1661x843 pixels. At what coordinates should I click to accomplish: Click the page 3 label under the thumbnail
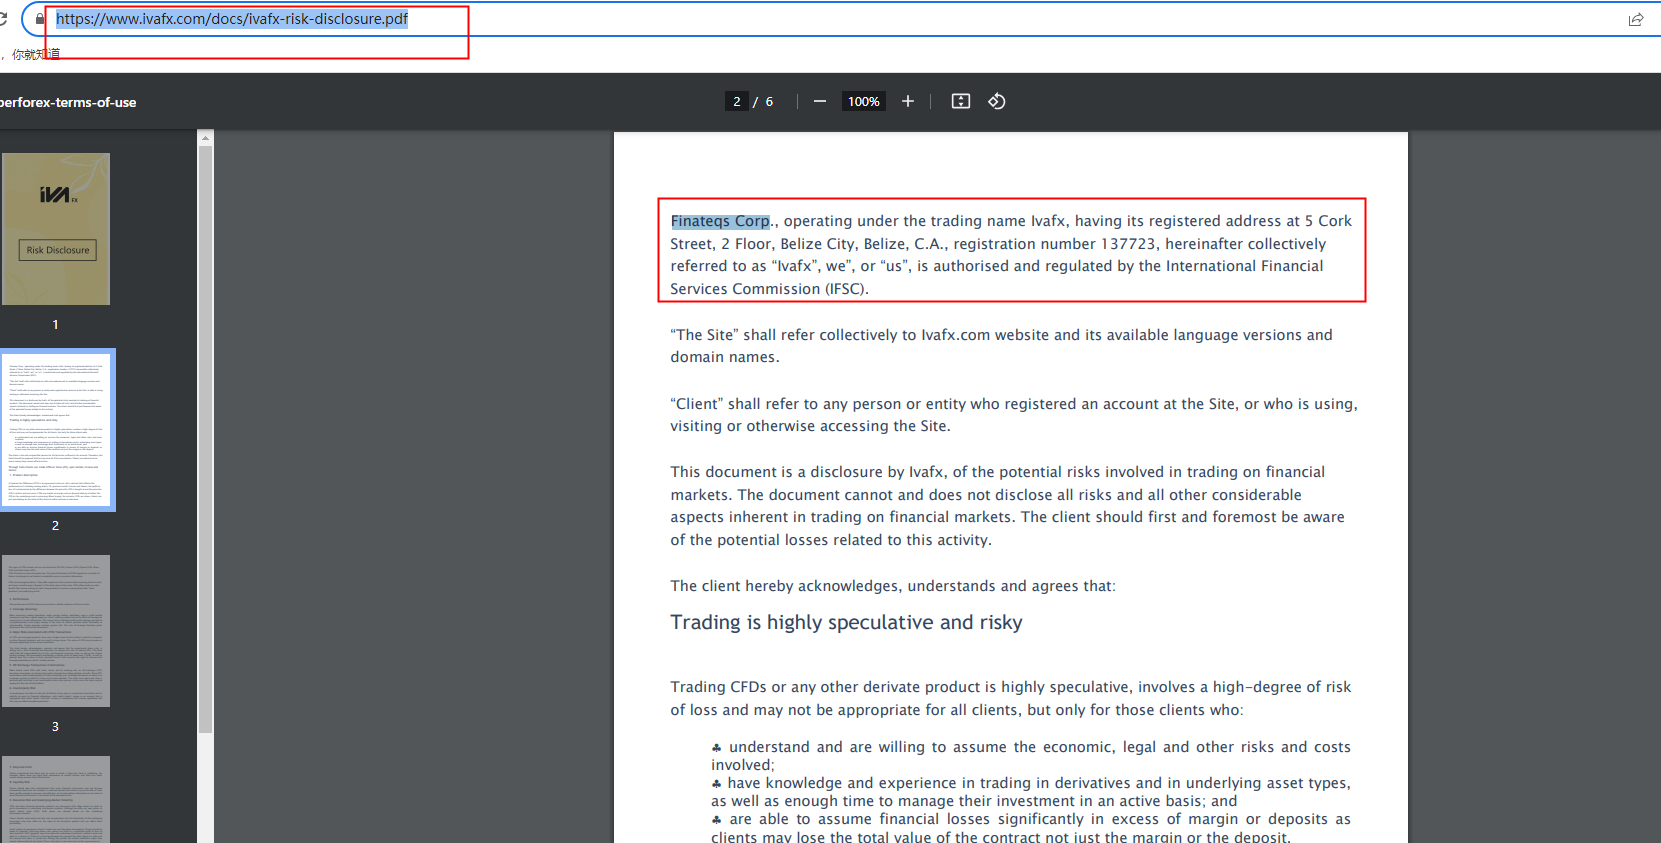click(x=55, y=727)
